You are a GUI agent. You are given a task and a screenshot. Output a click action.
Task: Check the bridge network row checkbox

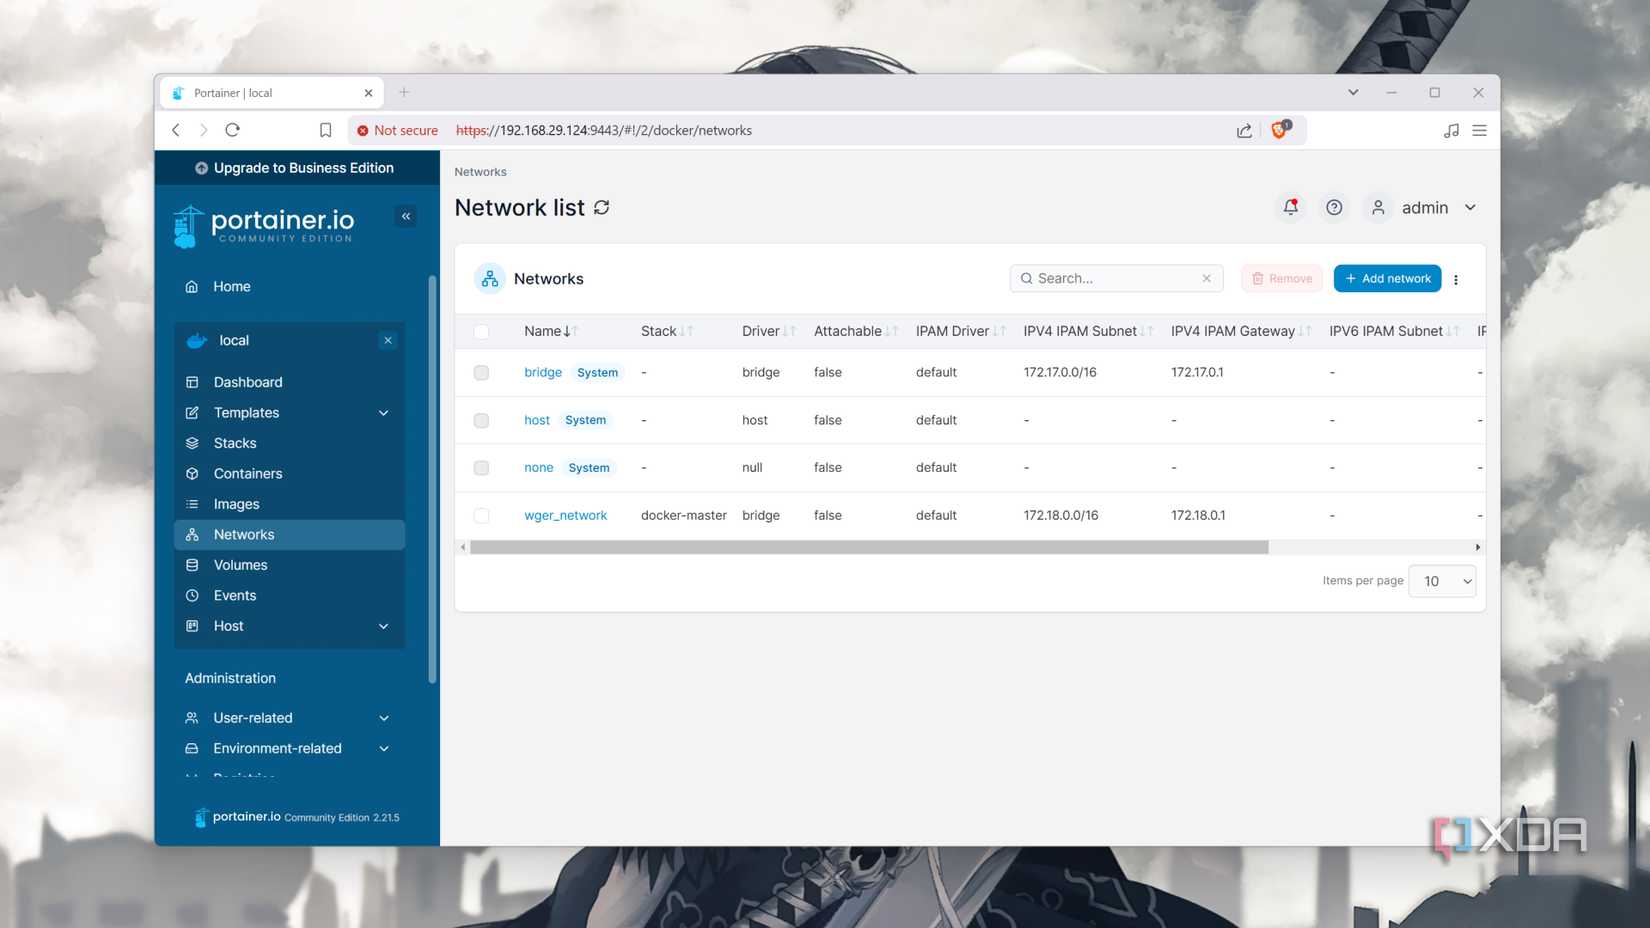[481, 372]
